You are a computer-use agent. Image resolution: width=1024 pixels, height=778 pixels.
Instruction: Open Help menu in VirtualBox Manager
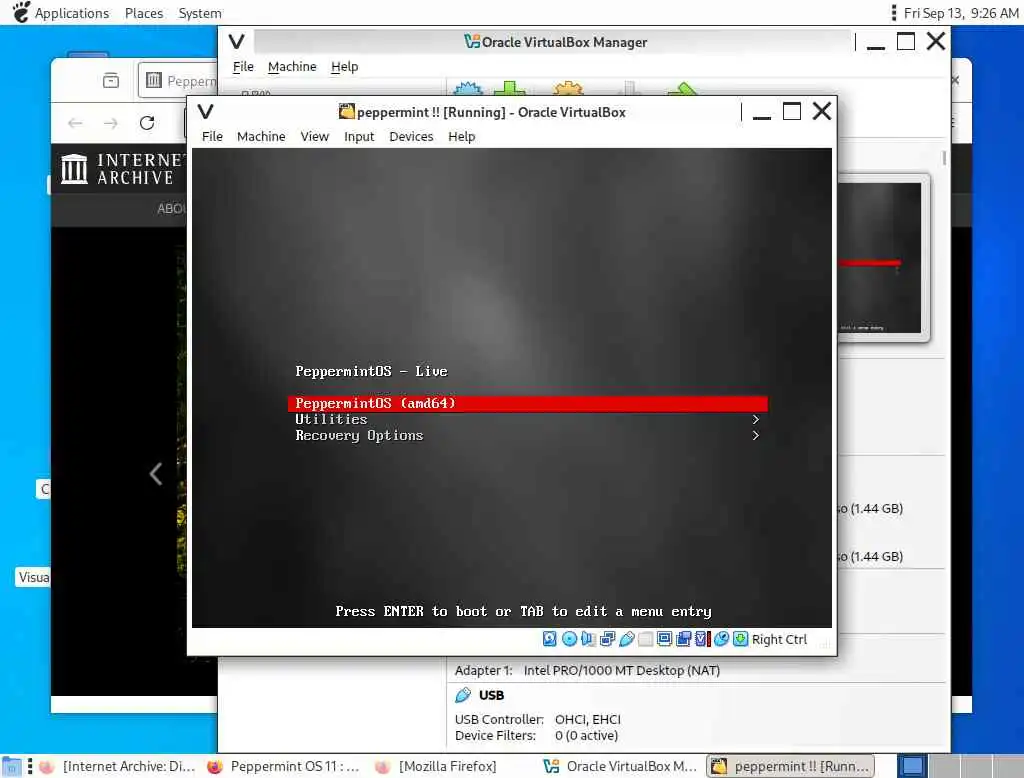click(x=344, y=67)
